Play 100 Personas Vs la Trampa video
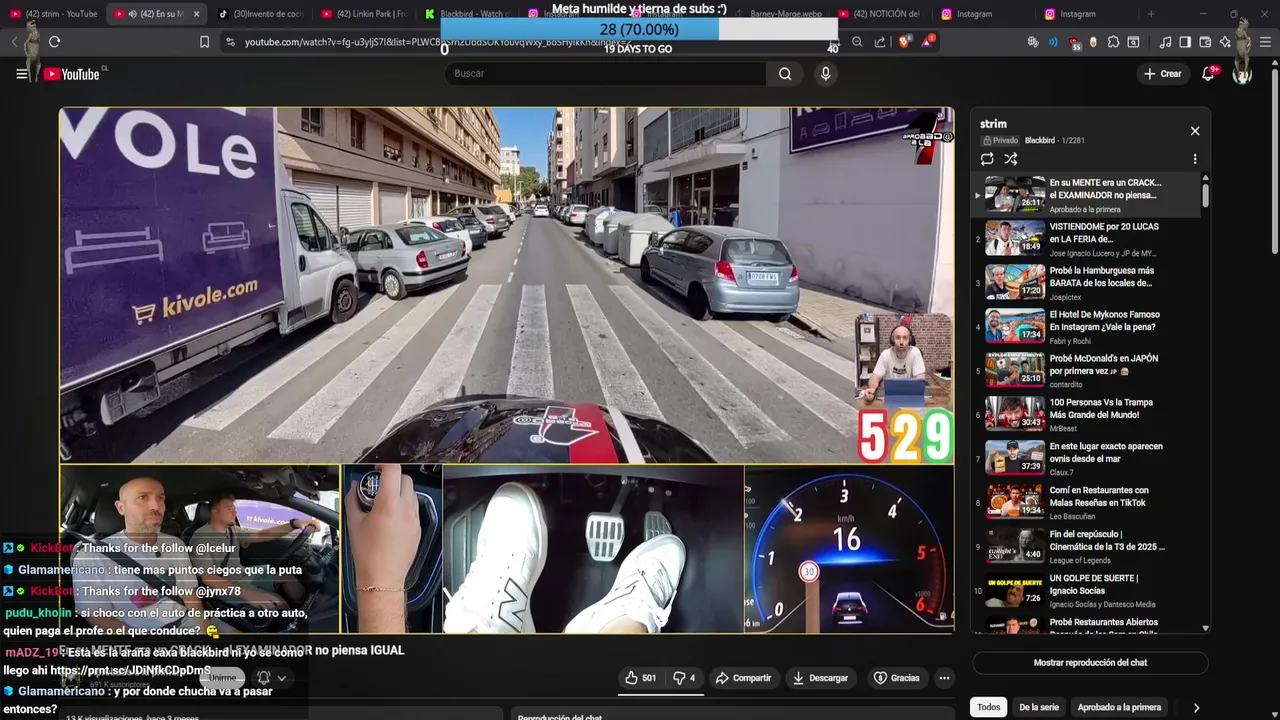This screenshot has width=1280, height=720. (1088, 415)
